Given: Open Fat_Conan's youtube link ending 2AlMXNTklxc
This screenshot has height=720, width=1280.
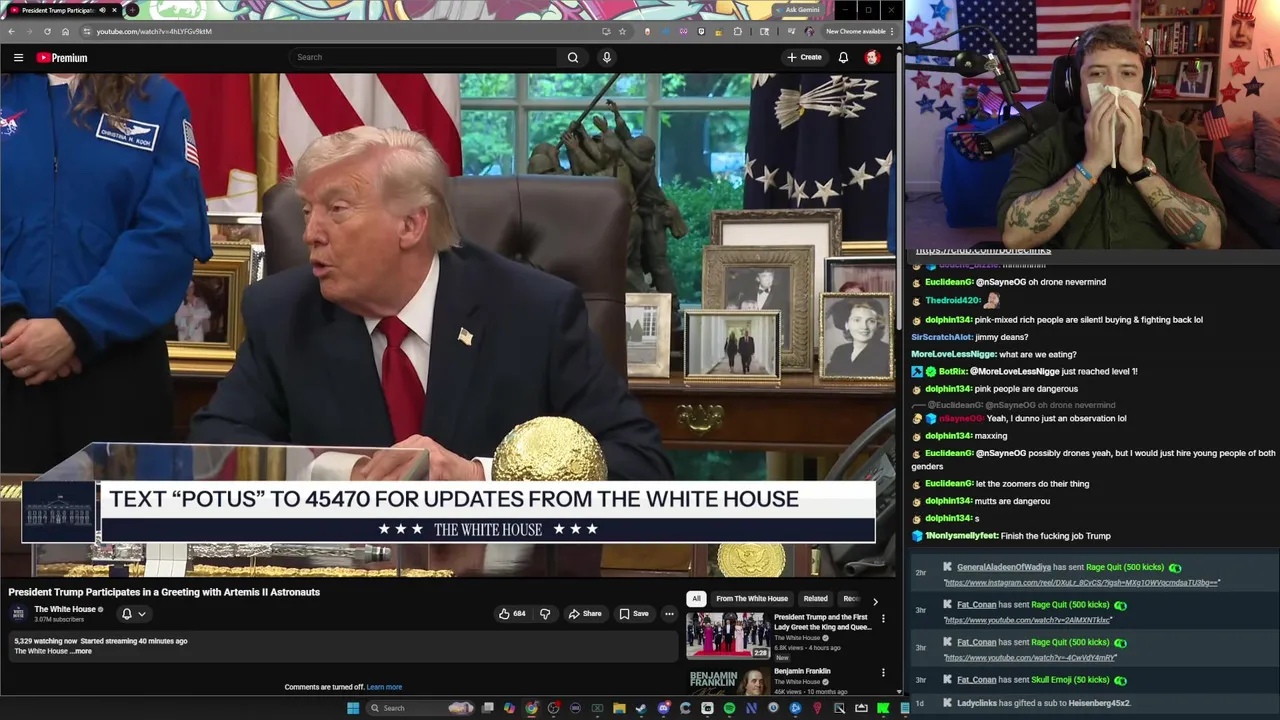Looking at the screenshot, I should 1027,620.
